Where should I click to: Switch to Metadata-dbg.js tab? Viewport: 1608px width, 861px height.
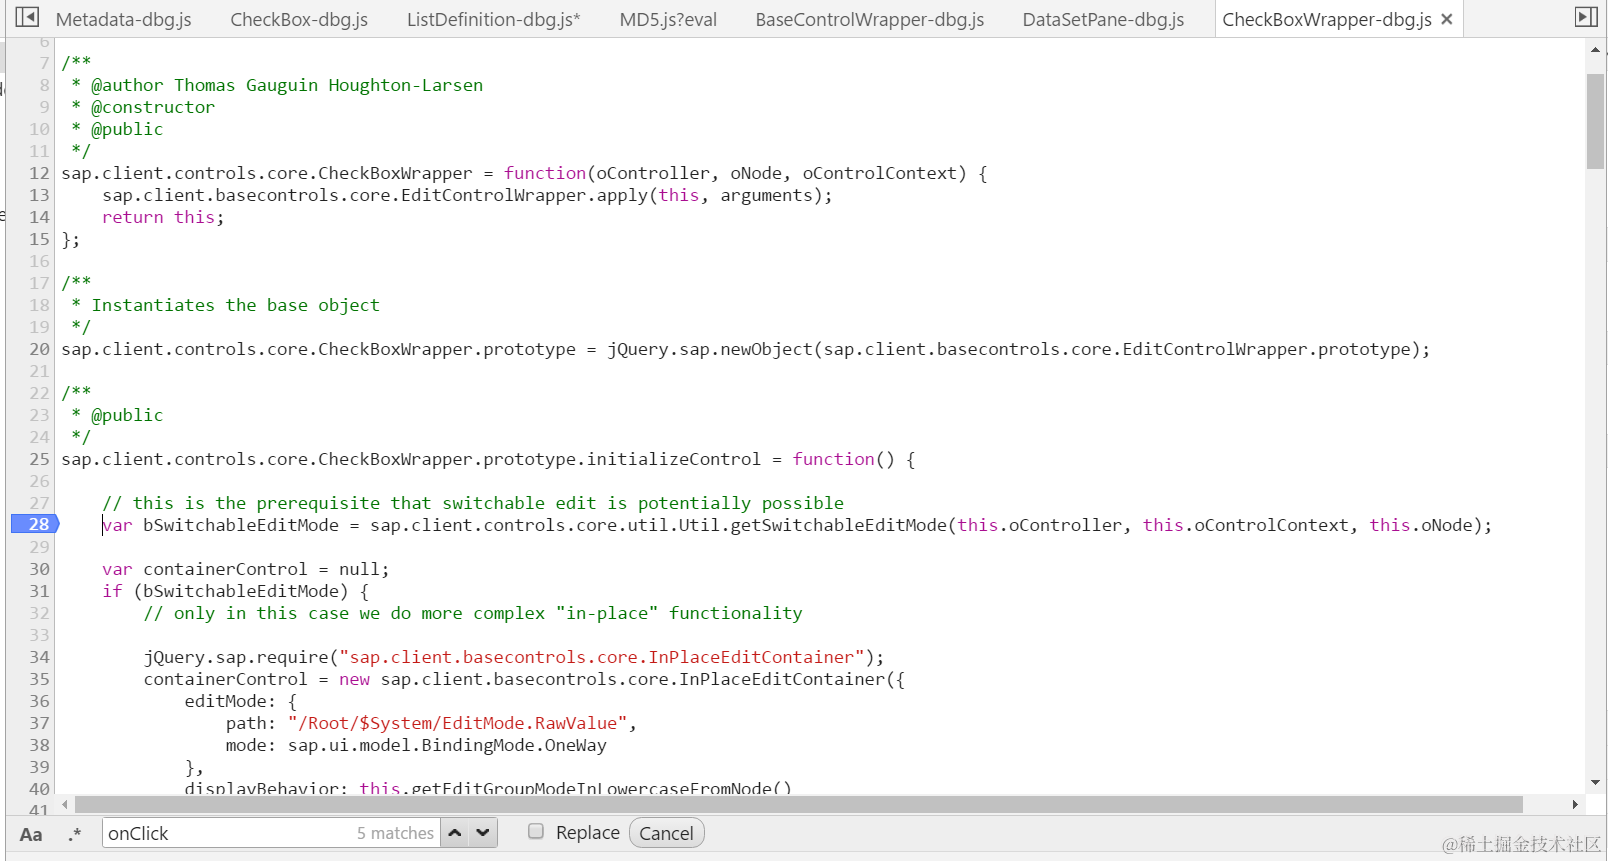[x=123, y=20]
